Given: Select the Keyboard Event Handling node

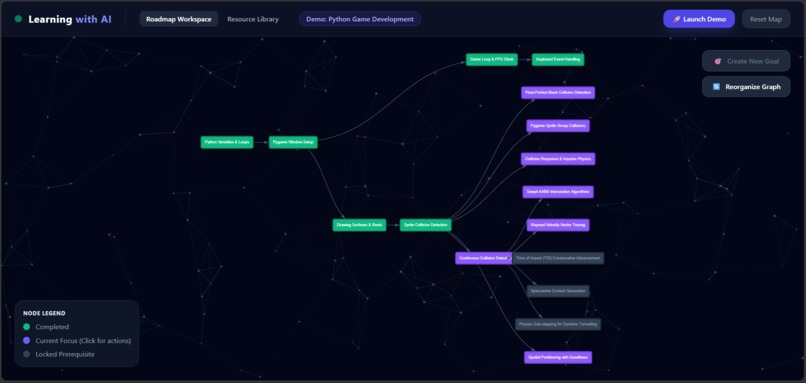Looking at the screenshot, I should pyautogui.click(x=558, y=60).
